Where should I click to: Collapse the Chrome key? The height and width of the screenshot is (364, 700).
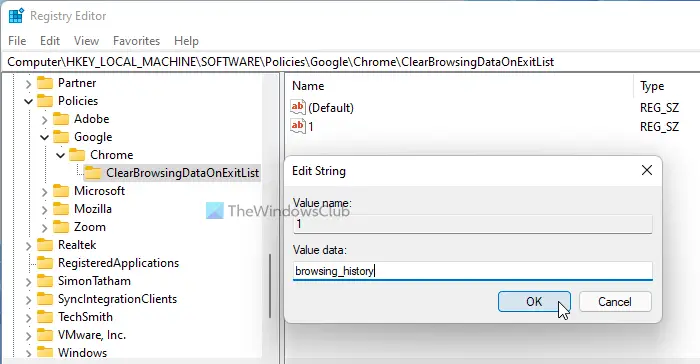60,155
